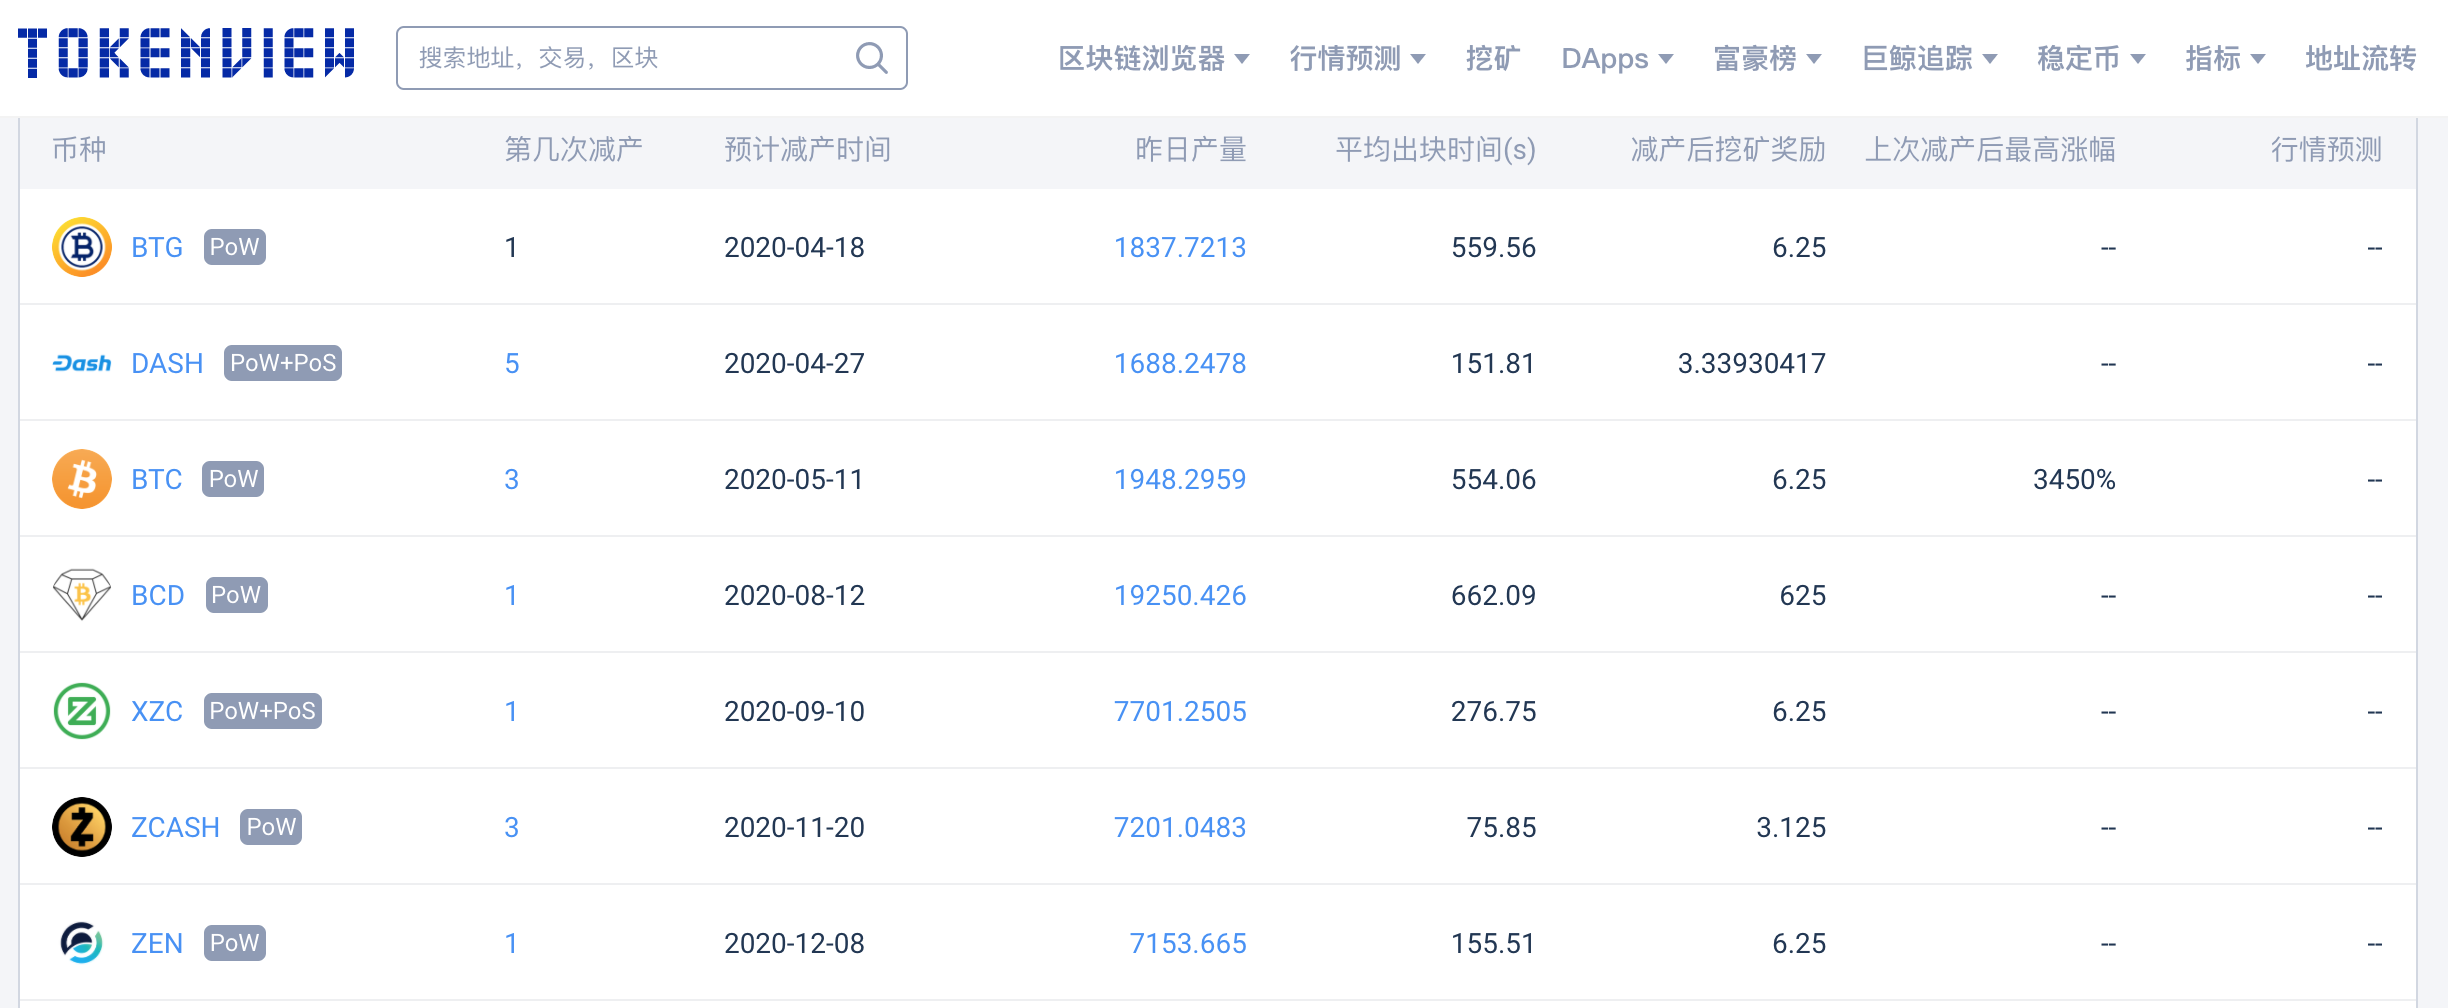Open the BCD coin link

tap(158, 595)
